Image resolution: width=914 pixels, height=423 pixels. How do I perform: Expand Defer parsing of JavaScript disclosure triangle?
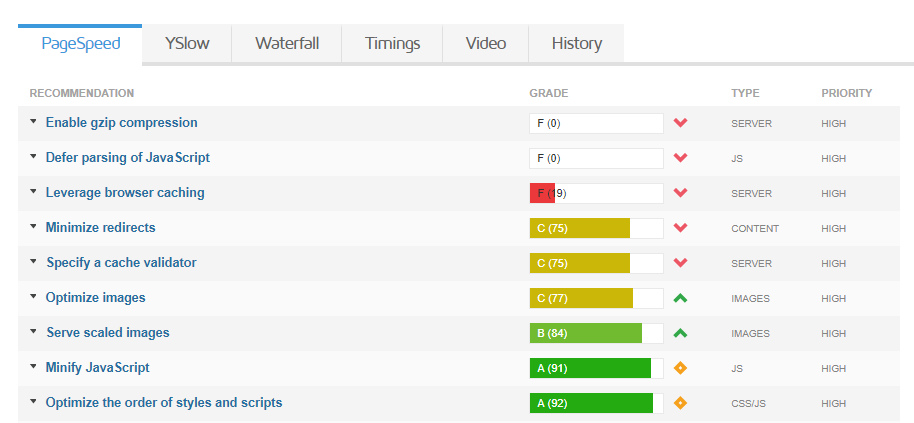click(x=33, y=157)
